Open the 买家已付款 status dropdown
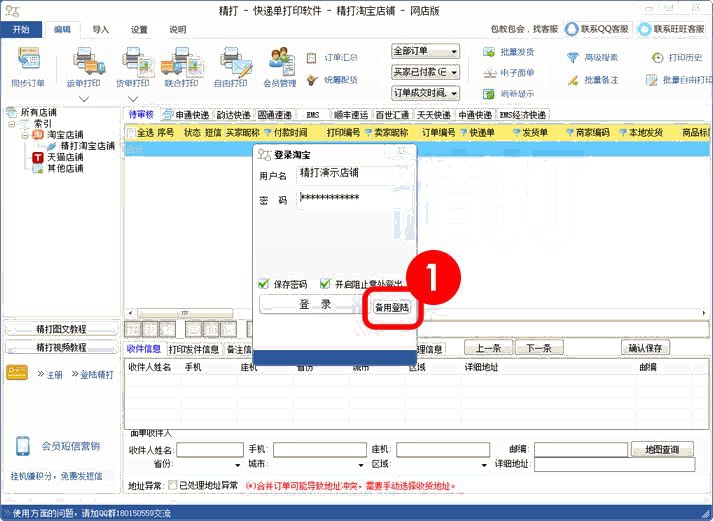This screenshot has height=521, width=713. click(425, 72)
